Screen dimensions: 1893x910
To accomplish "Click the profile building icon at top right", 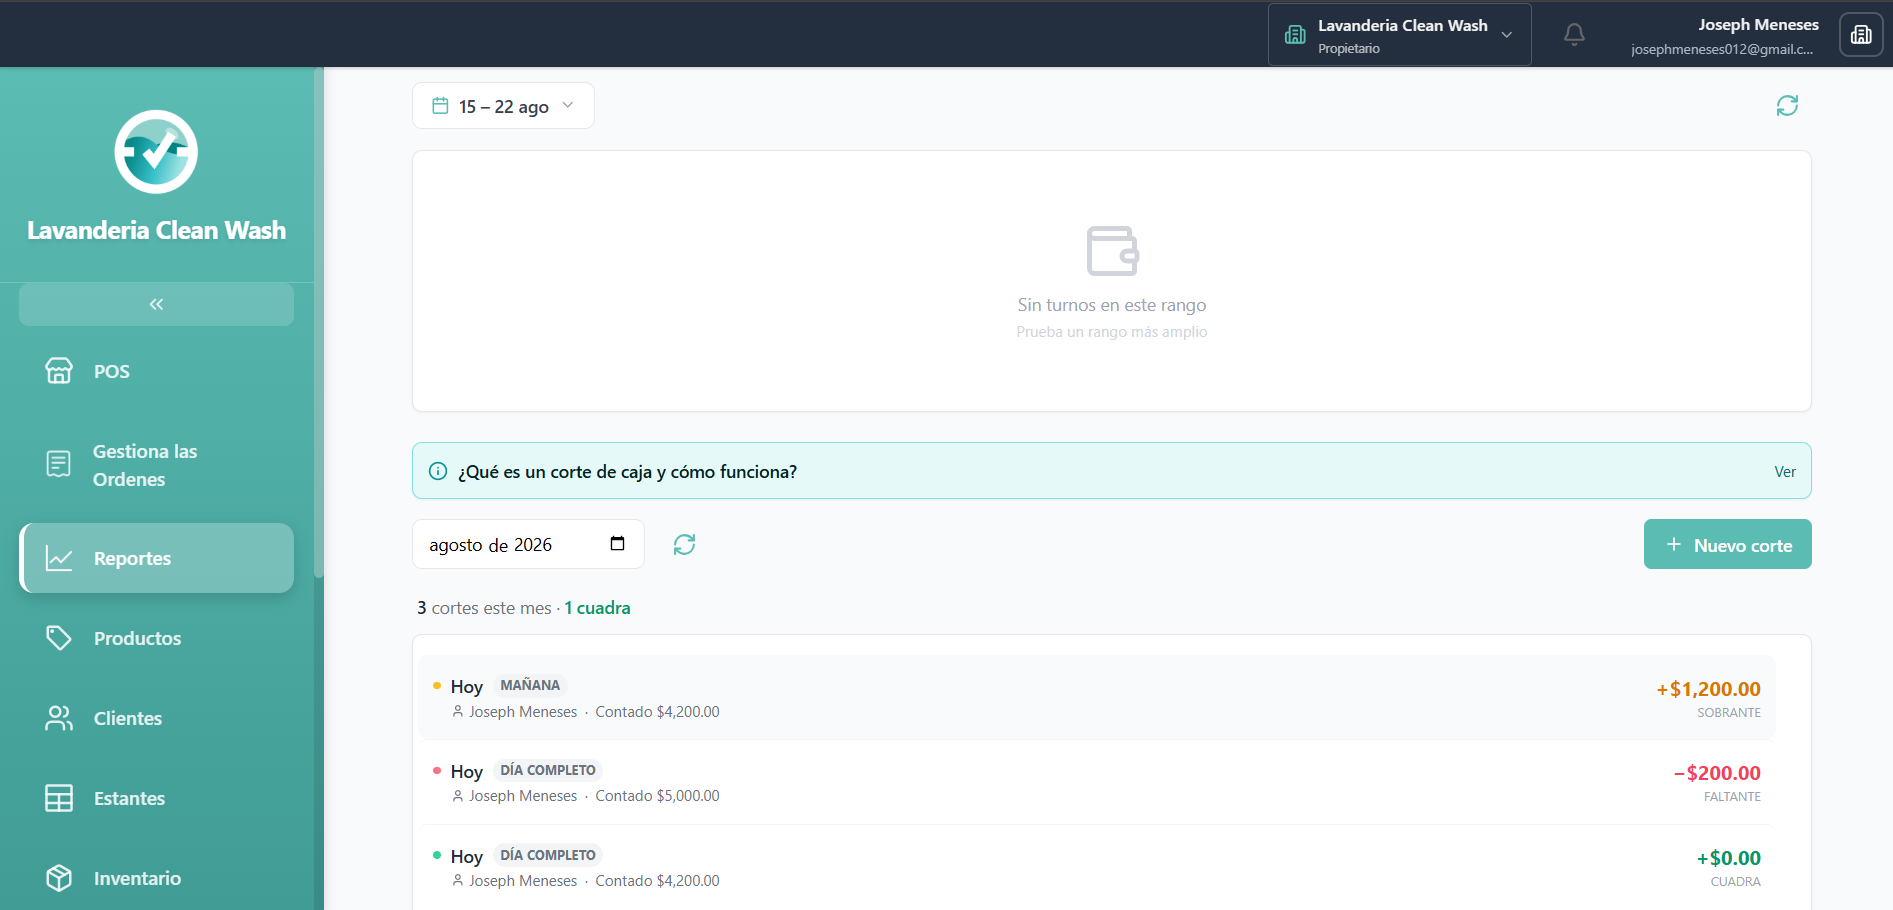I will [1861, 35].
